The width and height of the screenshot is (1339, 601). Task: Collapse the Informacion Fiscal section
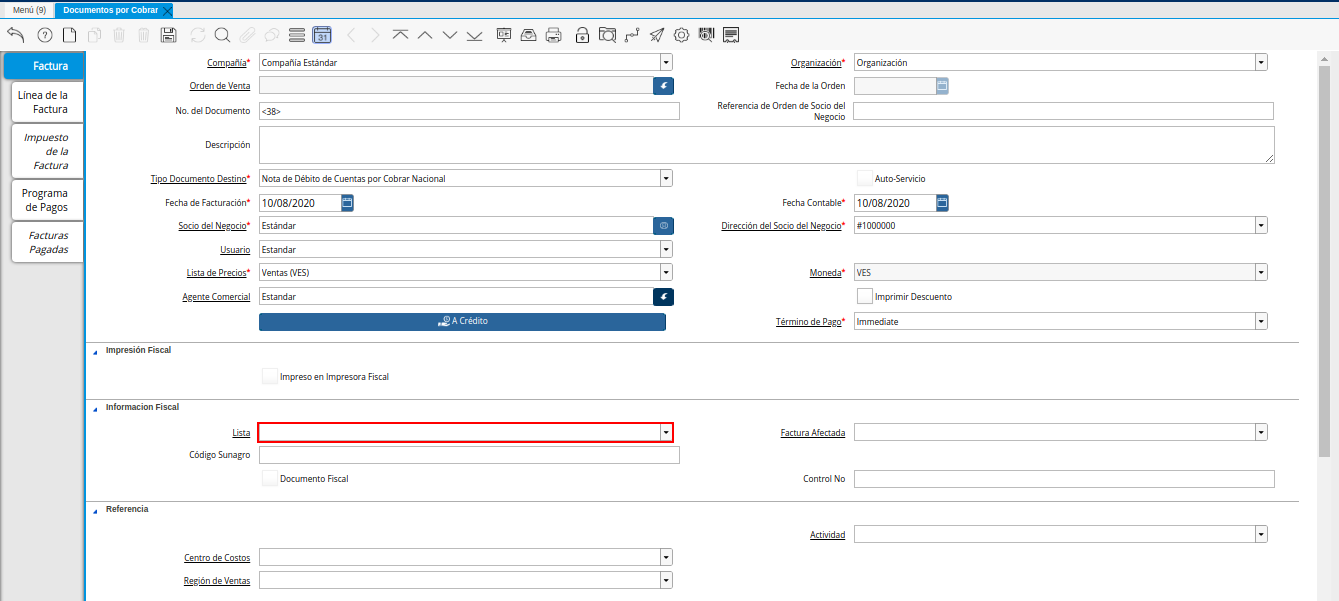click(x=96, y=408)
